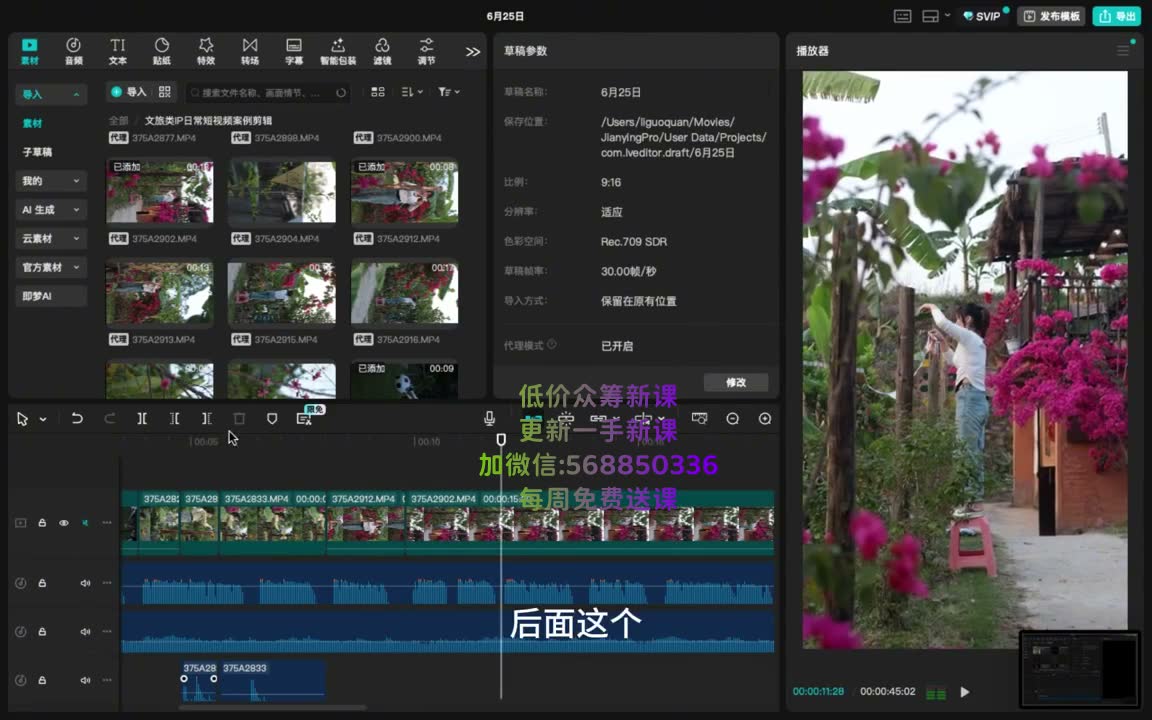Click the proxy mode help icon
Image resolution: width=1152 pixels, height=720 pixels.
pyautogui.click(x=552, y=345)
